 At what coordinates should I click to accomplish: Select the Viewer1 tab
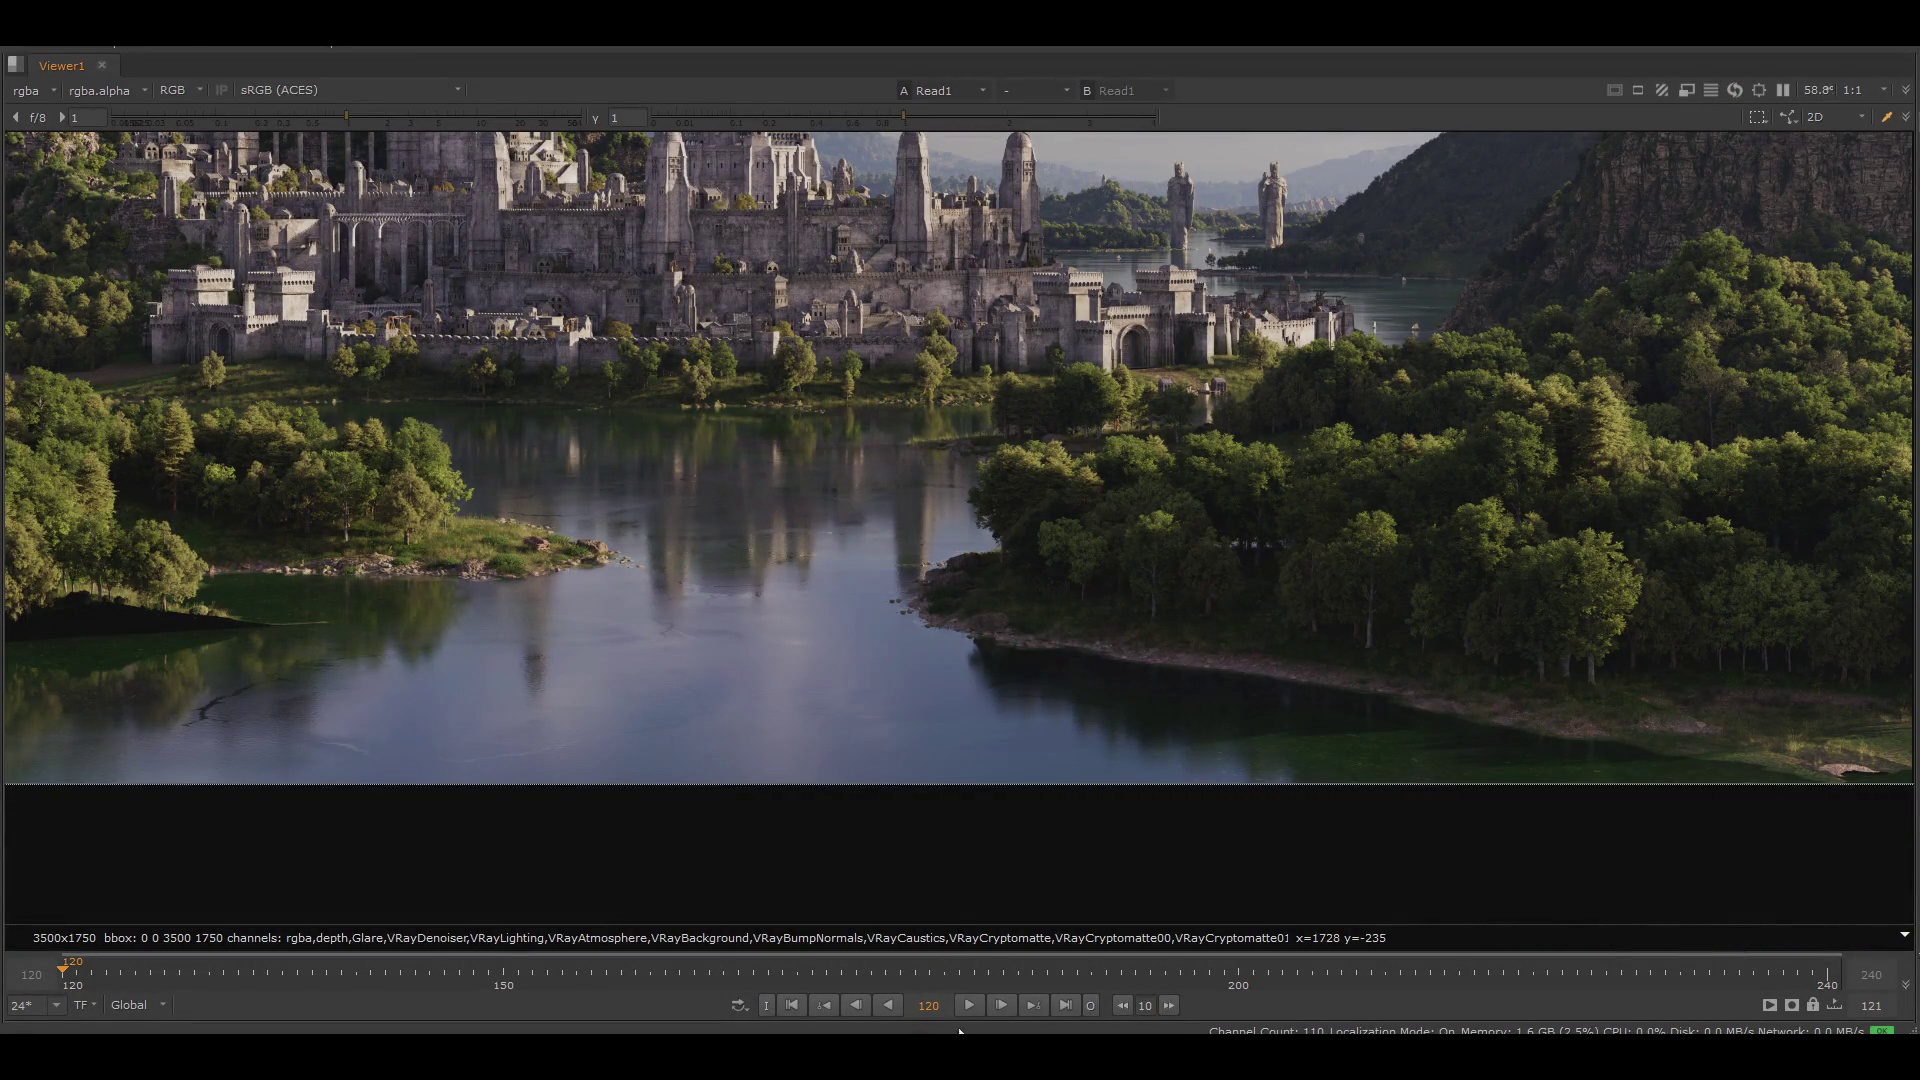[x=62, y=66]
